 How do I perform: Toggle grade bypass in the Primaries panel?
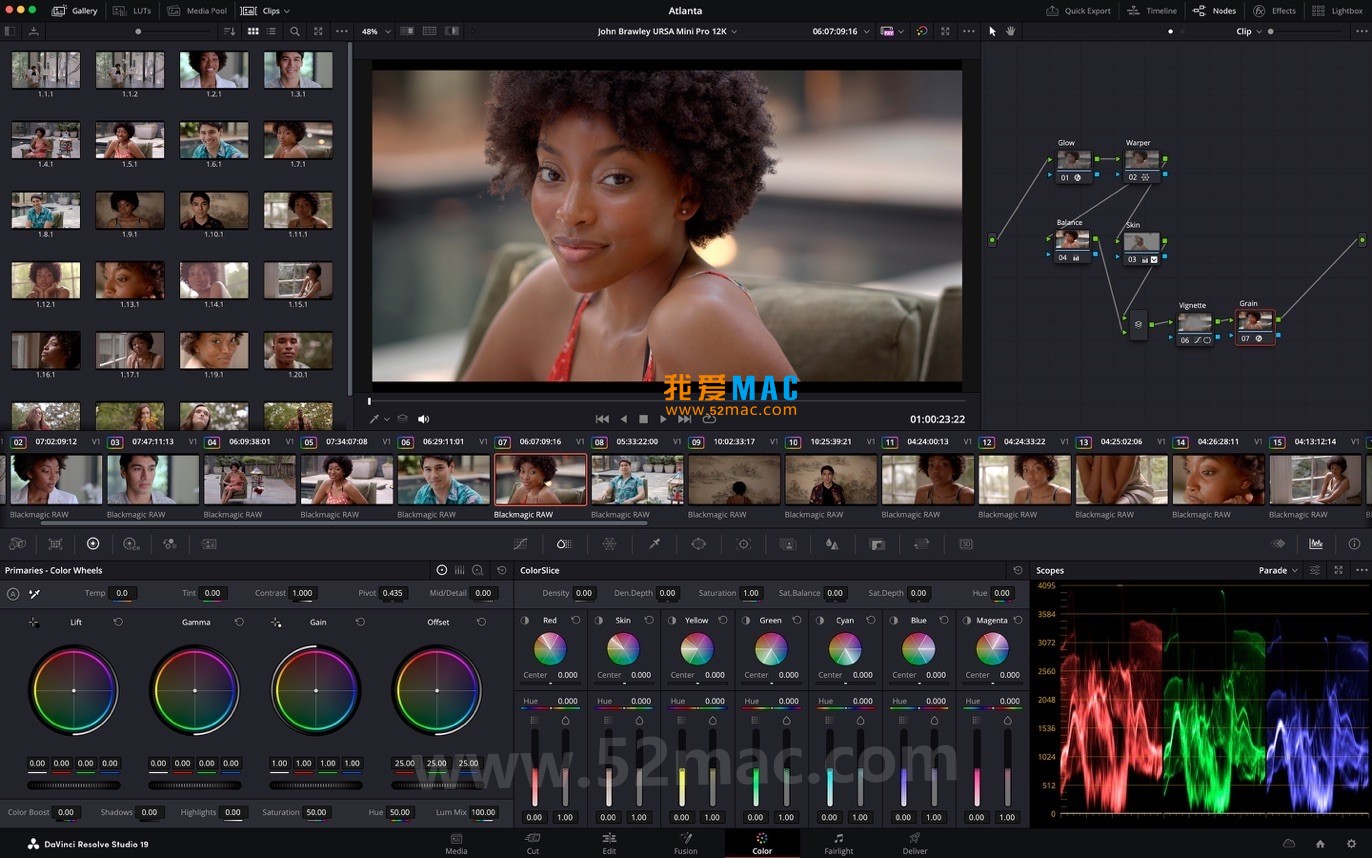click(x=12, y=593)
